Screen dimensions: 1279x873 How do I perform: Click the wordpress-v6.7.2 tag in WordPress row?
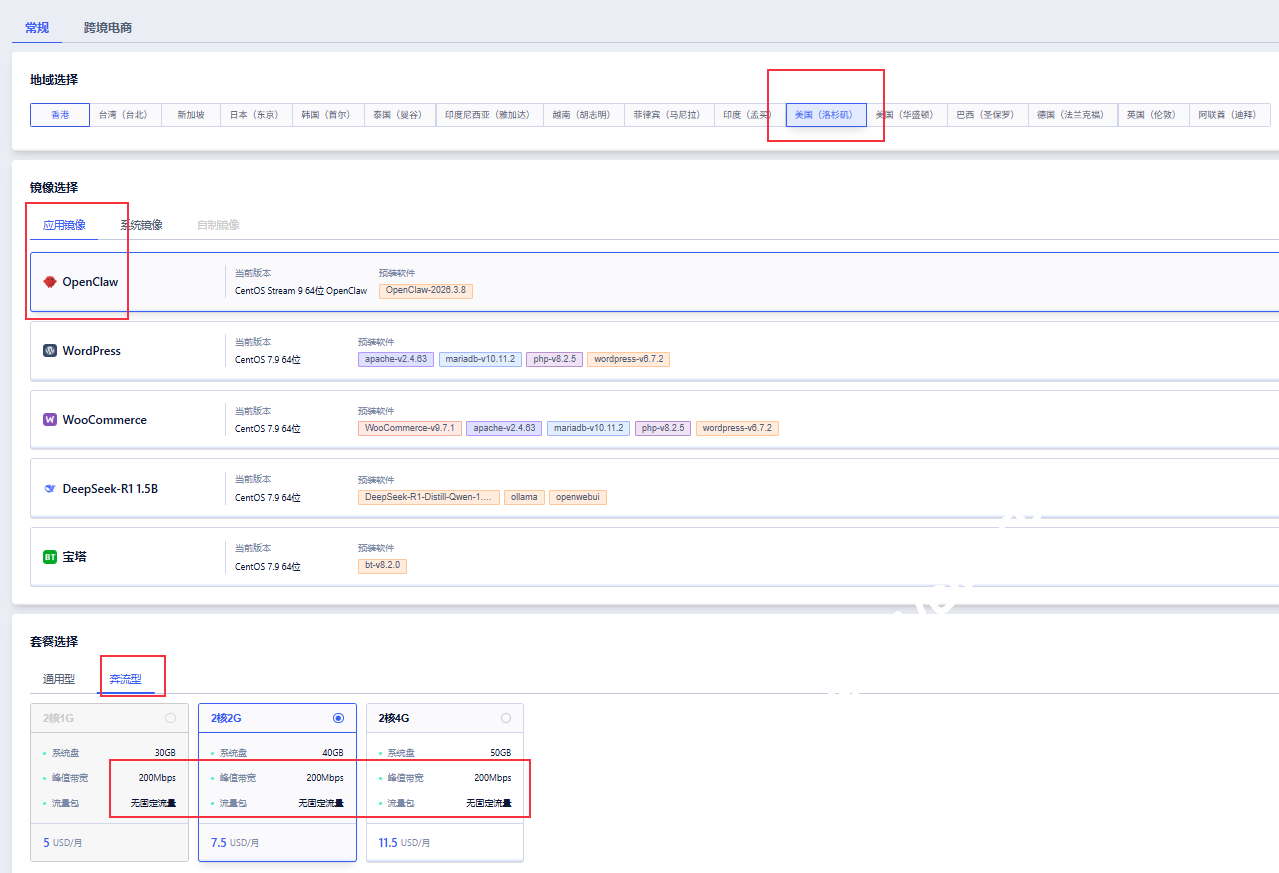coord(628,359)
